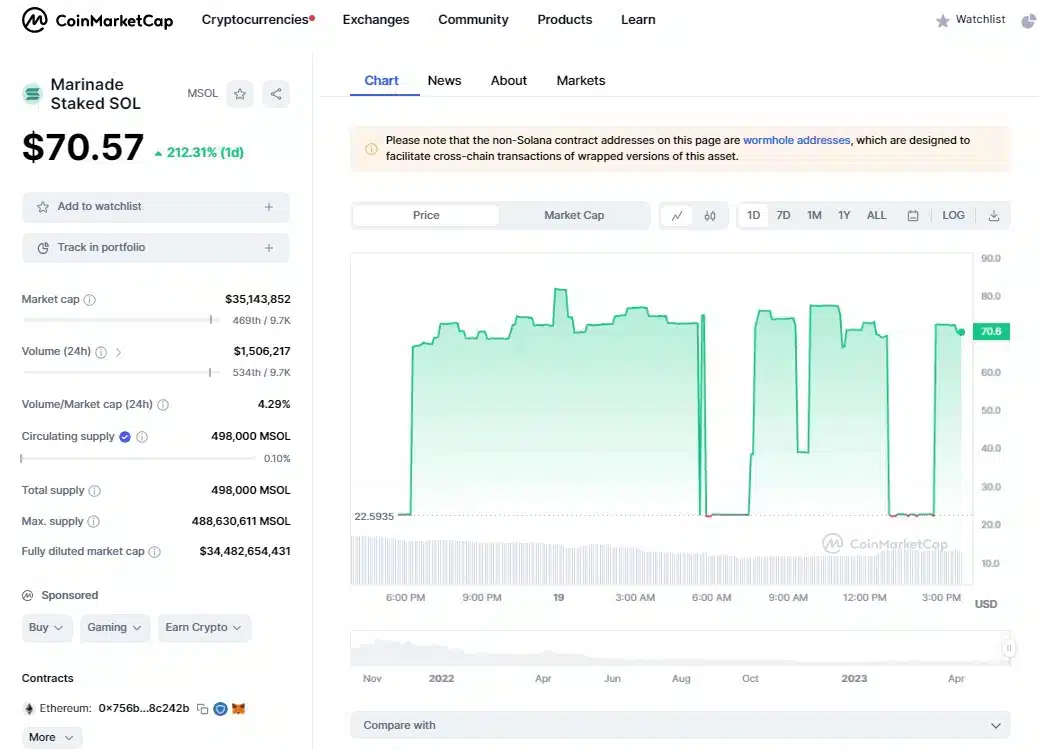Click the verified circulating supply badge
This screenshot has height=750, width=1039.
pyautogui.click(x=125, y=437)
